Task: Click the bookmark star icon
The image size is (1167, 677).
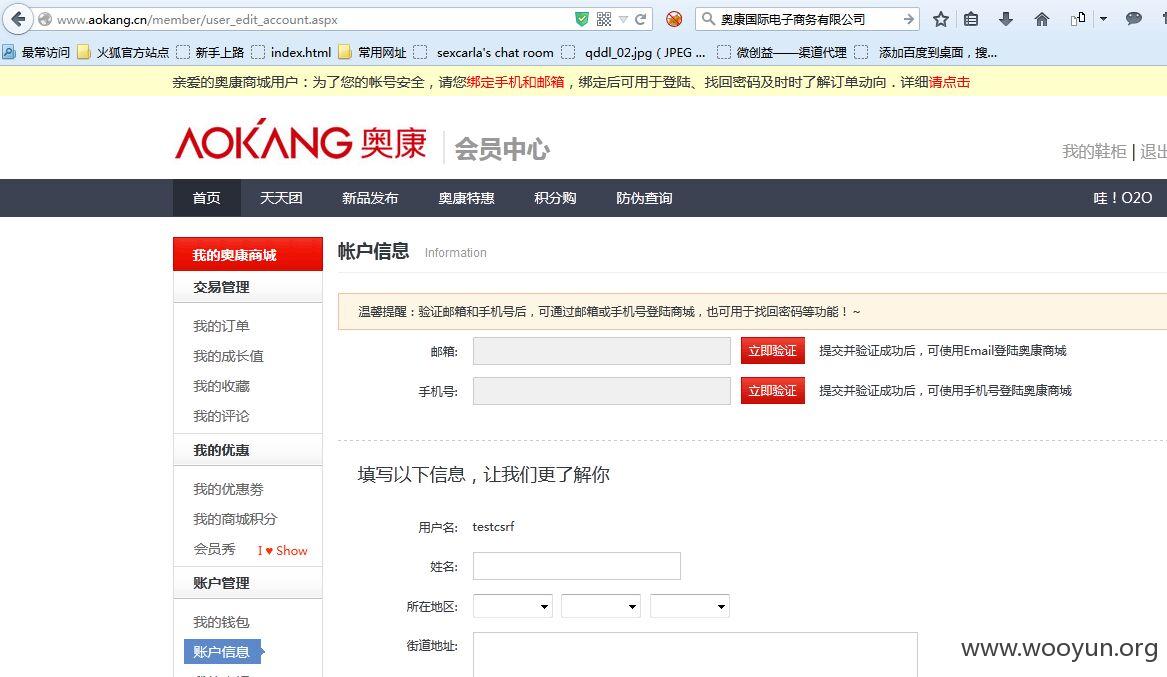Action: [941, 19]
